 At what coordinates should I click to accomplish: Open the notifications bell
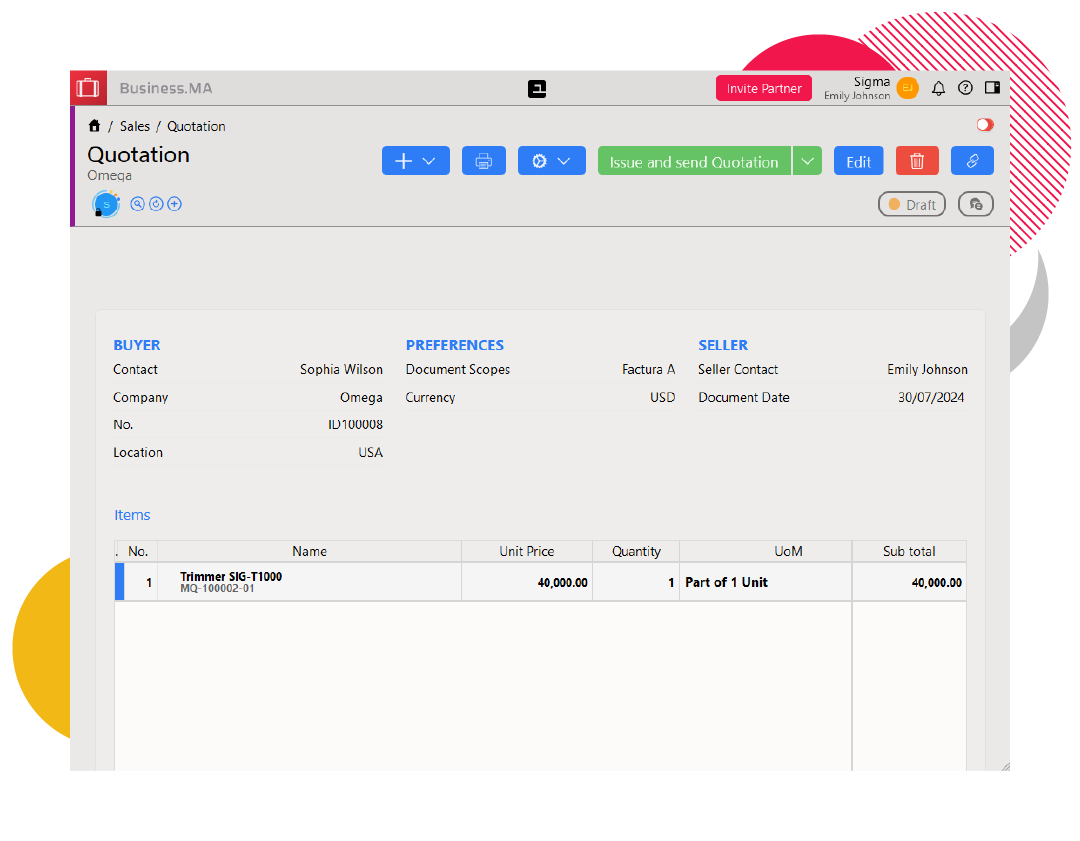938,88
